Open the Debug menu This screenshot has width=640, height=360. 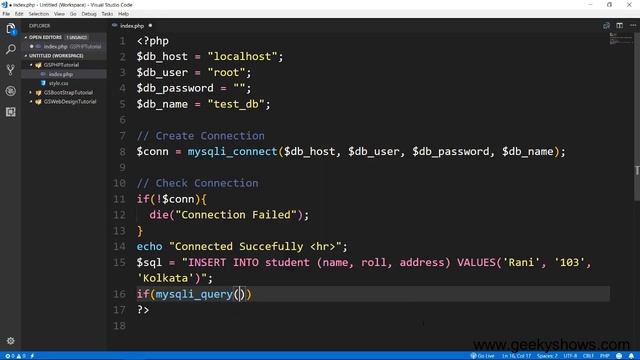(89, 14)
